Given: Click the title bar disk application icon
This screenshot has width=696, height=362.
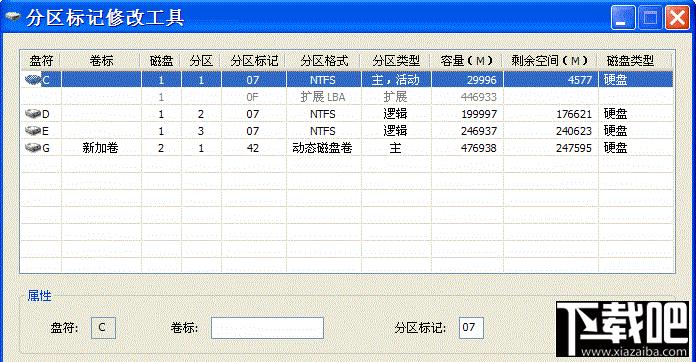Looking at the screenshot, I should click(x=13, y=17).
